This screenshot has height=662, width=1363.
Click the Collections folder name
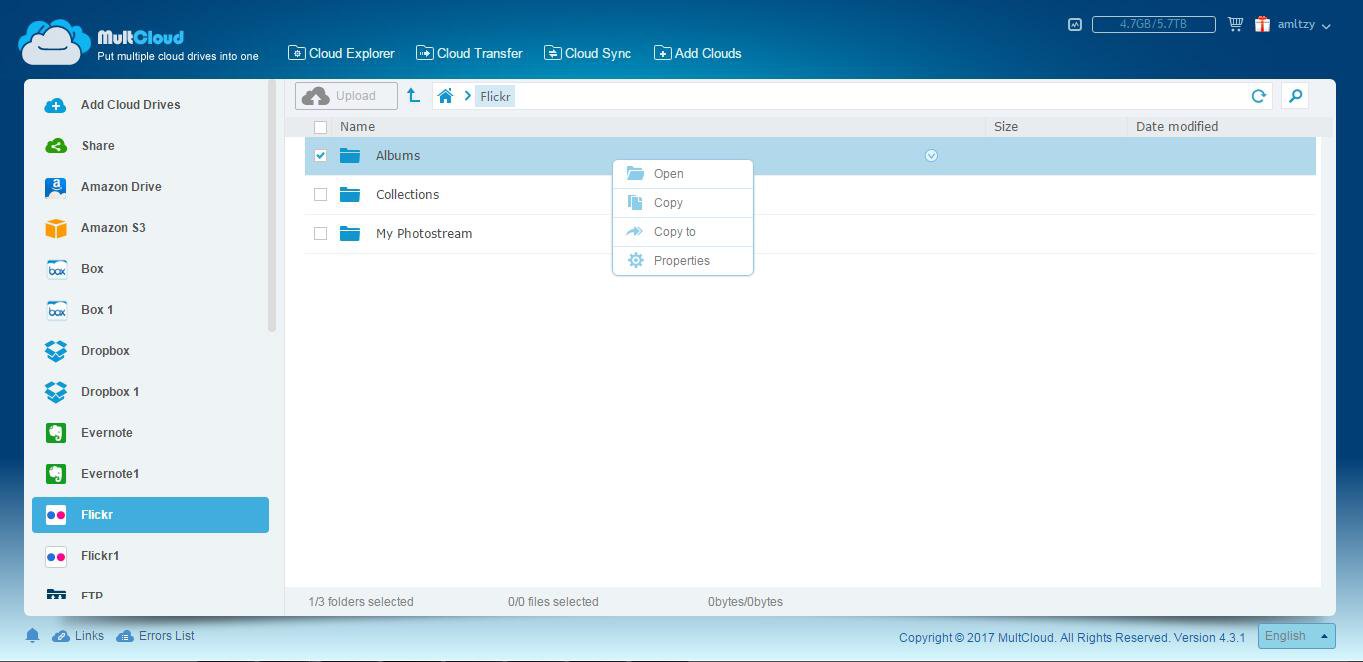[x=407, y=194]
